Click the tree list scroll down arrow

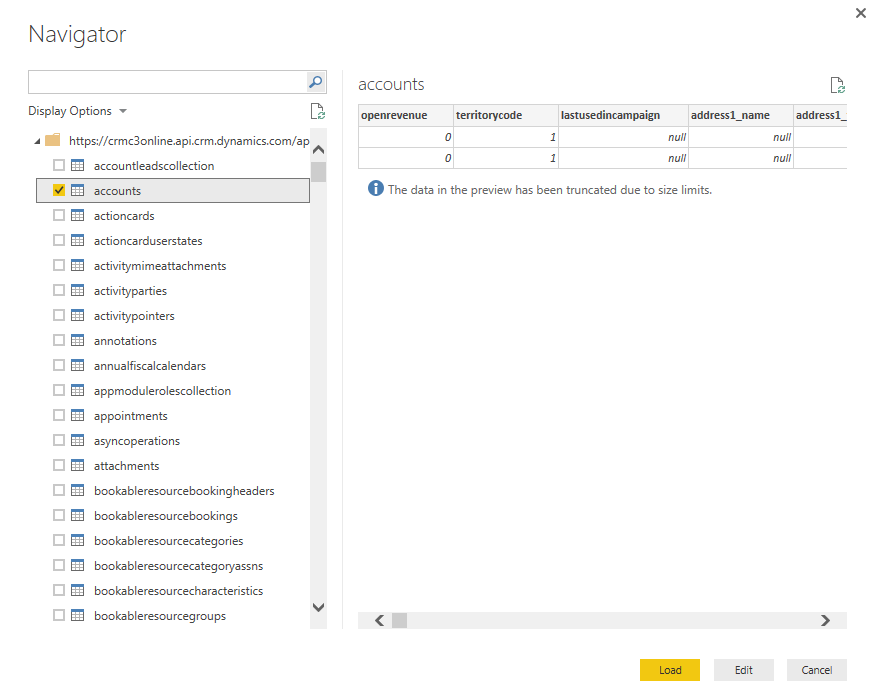319,607
